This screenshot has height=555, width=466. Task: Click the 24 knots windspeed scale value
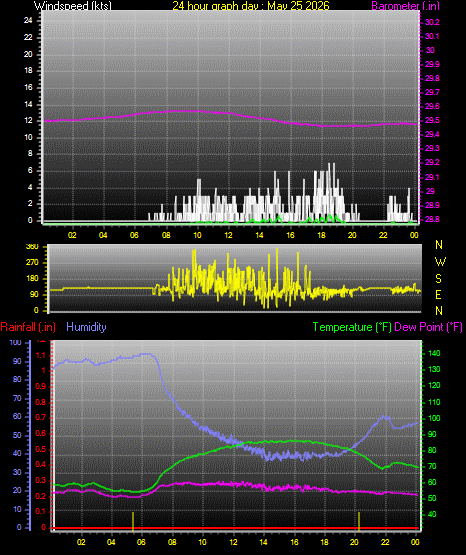point(28,21)
